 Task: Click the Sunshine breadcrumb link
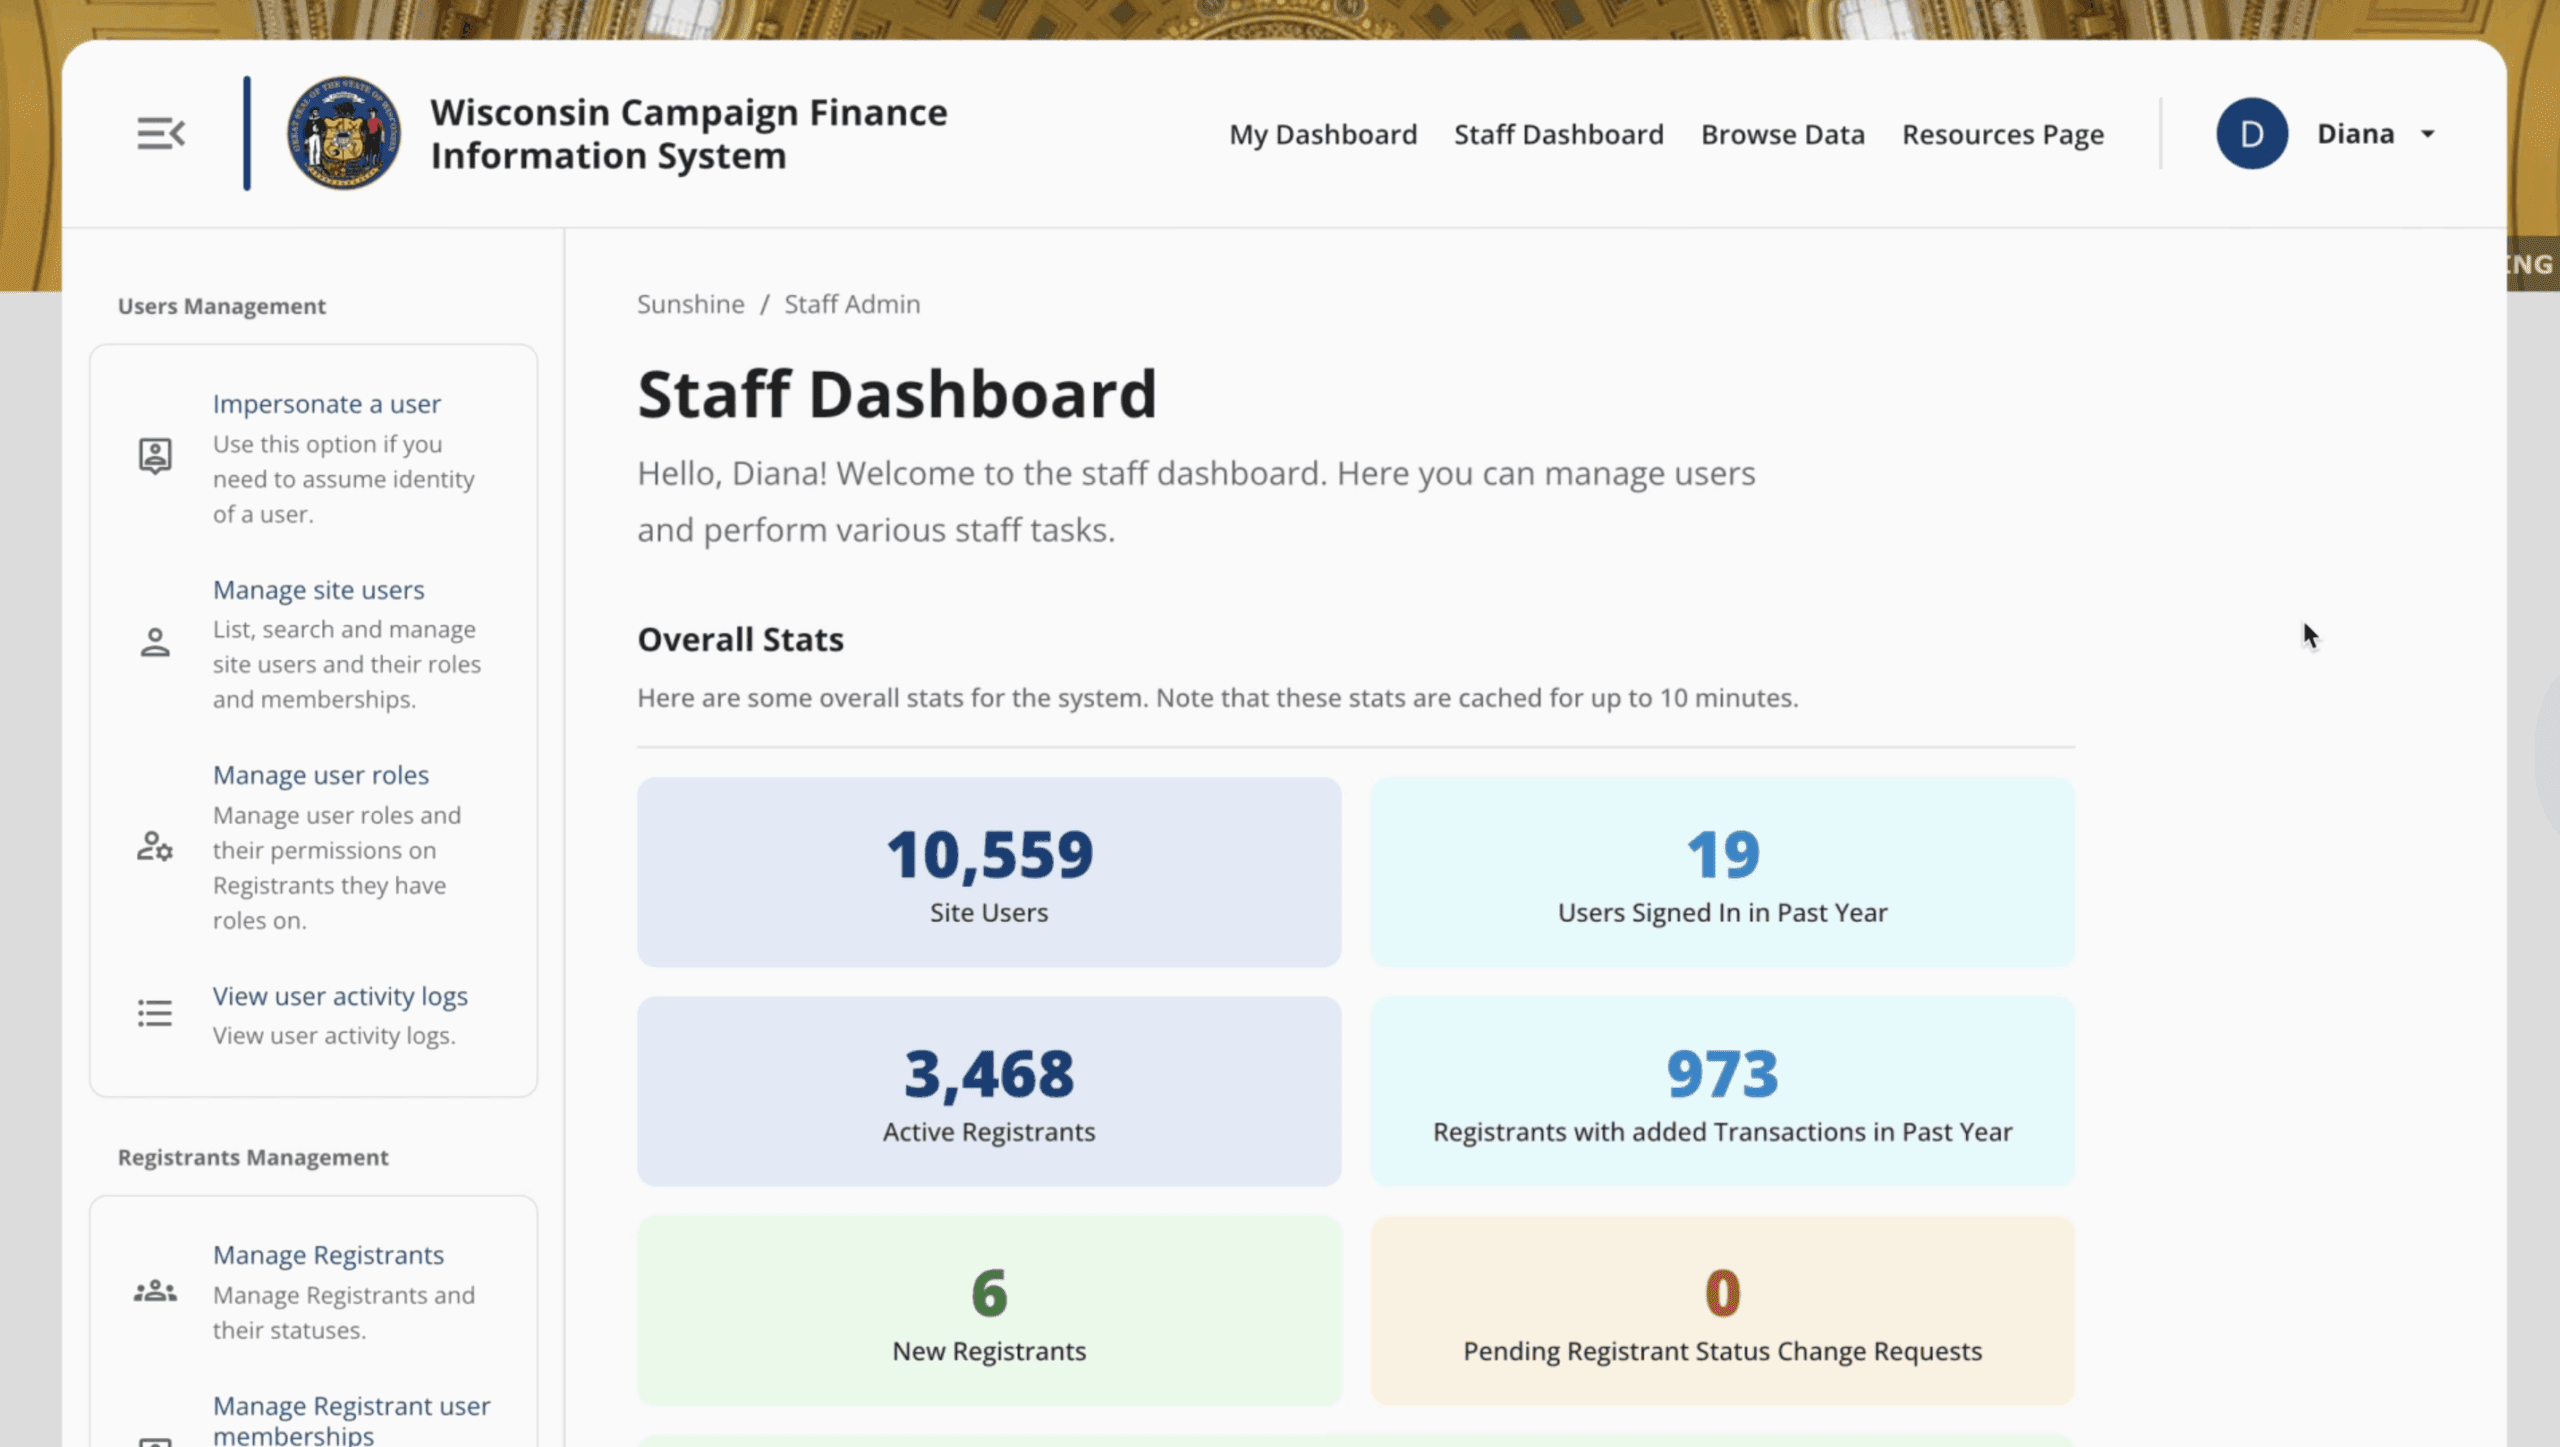coord(690,304)
